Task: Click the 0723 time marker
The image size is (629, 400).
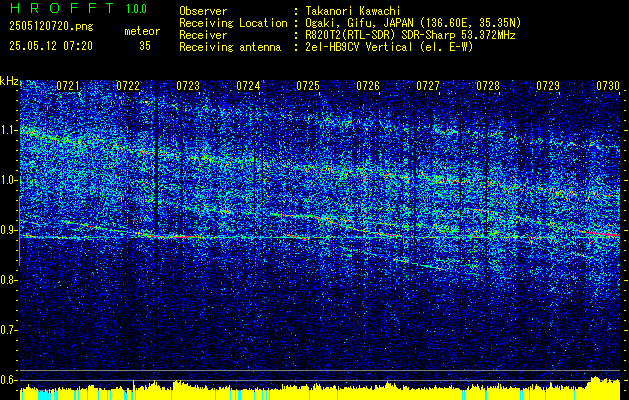Action: click(188, 86)
